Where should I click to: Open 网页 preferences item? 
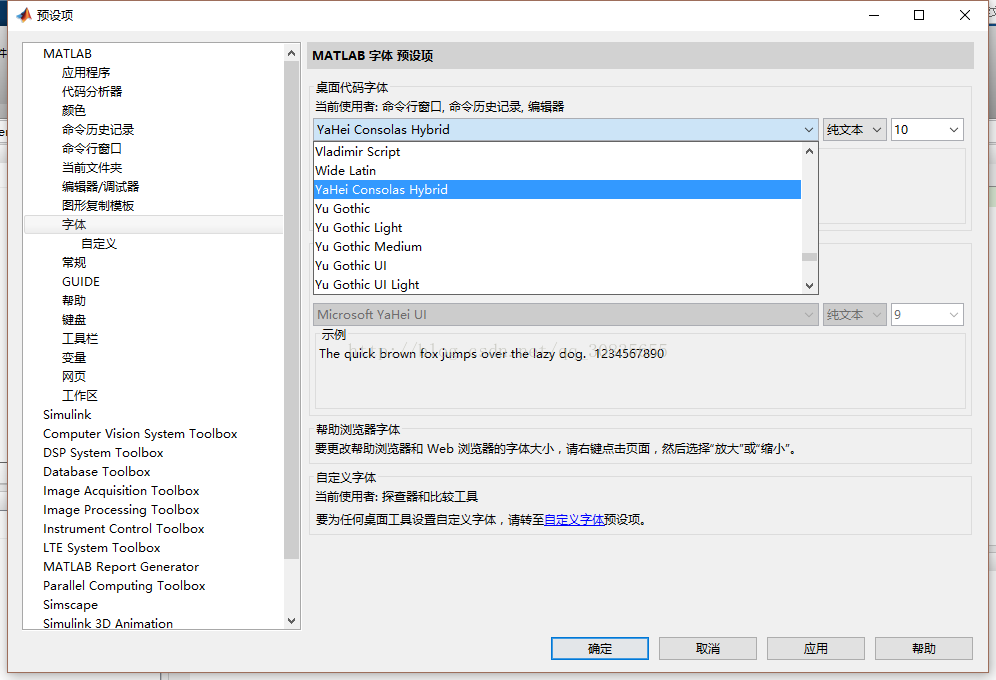(x=74, y=377)
